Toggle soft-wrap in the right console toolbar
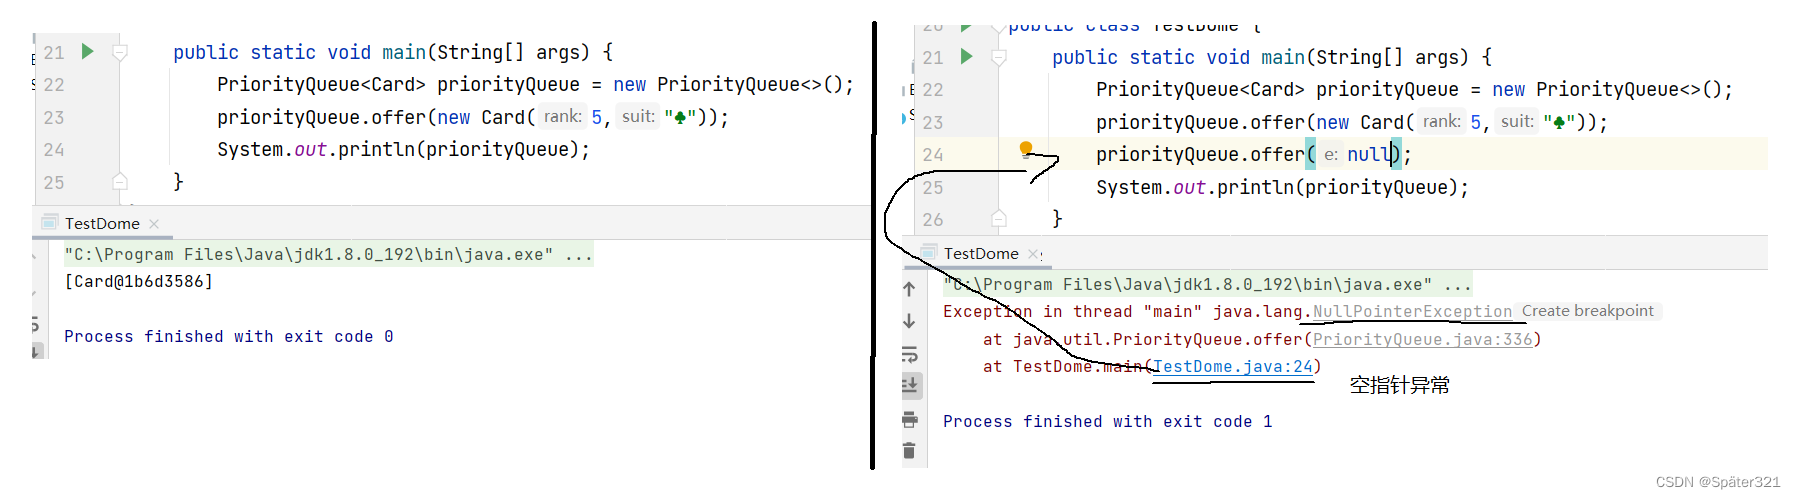The width and height of the screenshot is (1796, 499). point(909,354)
